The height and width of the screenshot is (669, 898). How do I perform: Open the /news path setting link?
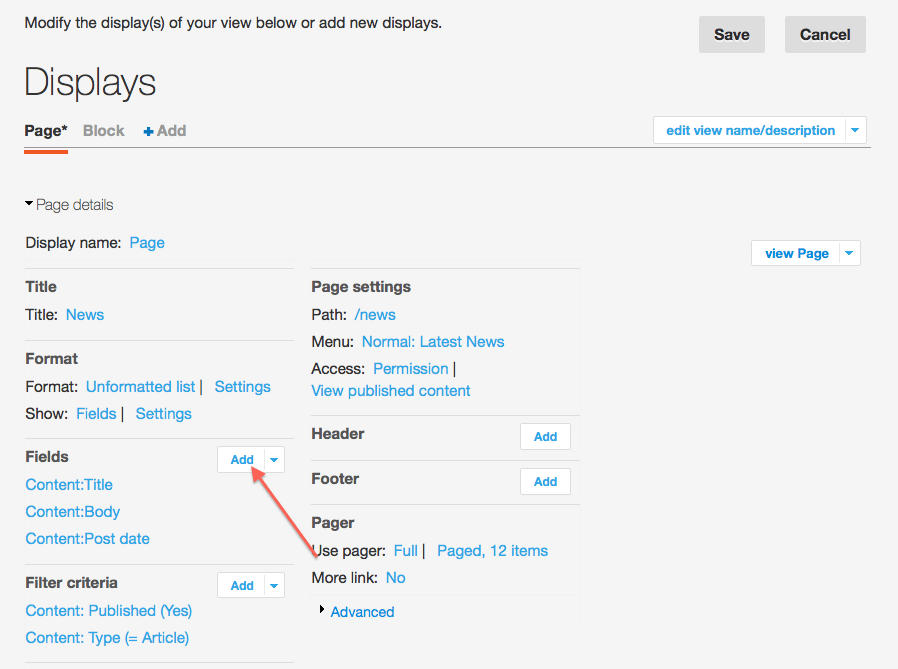(375, 314)
